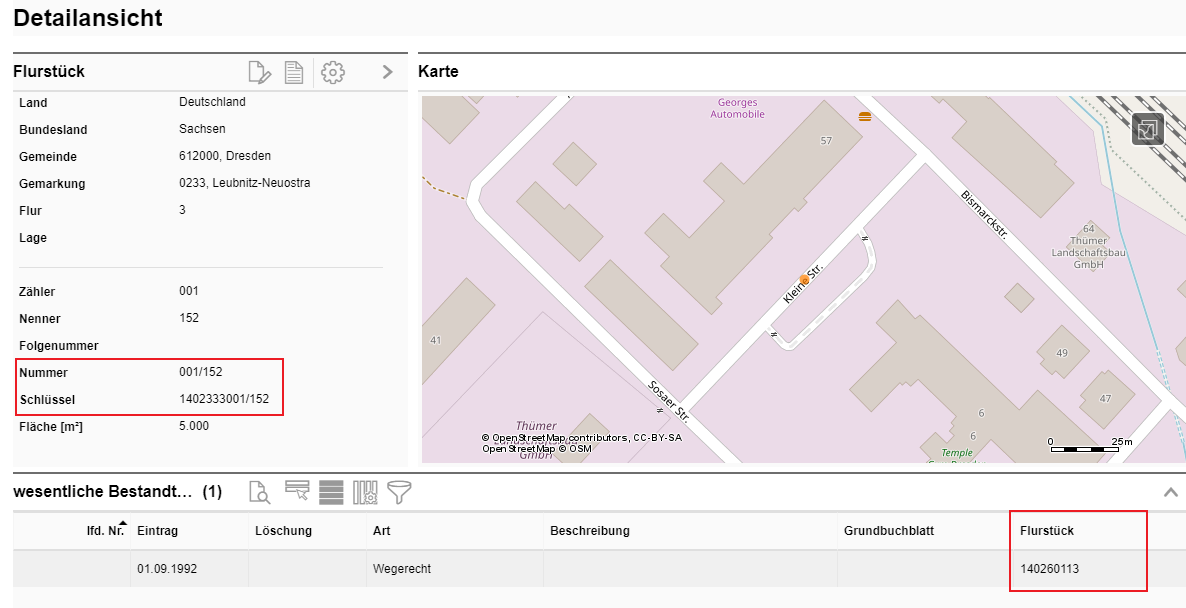Select the Wegerecht table row

tap(401, 569)
